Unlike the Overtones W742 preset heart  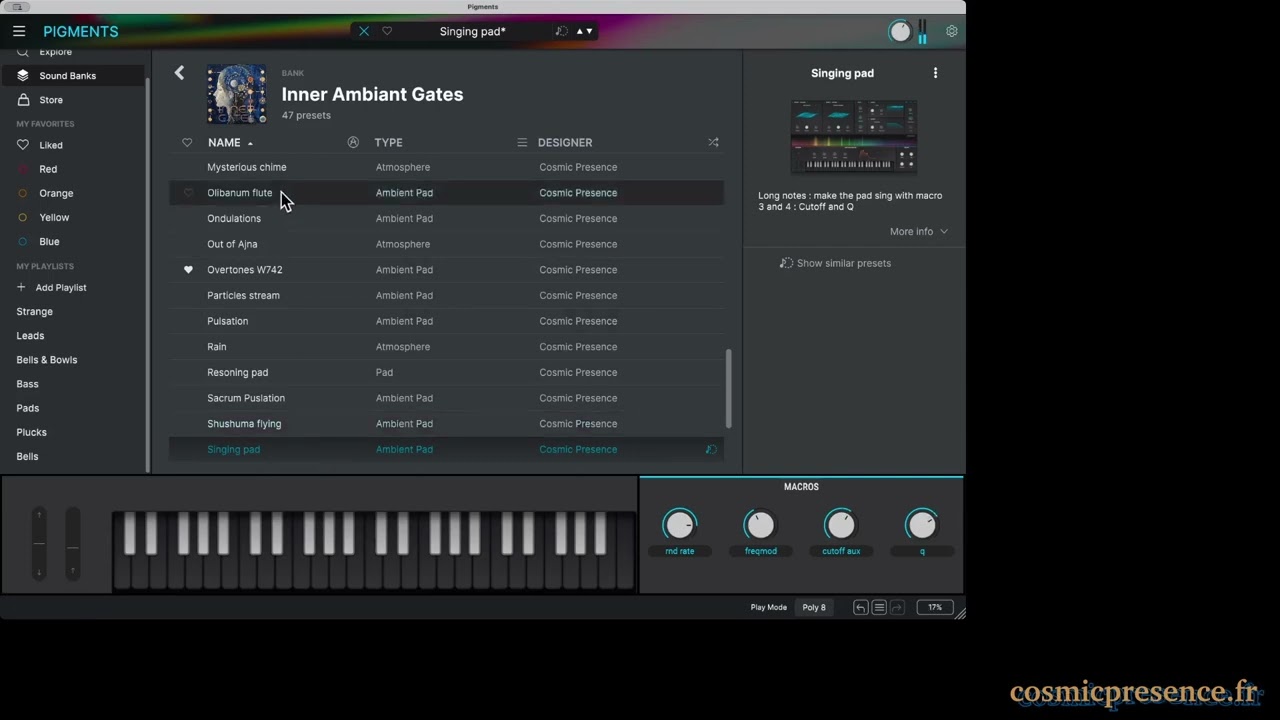[x=188, y=270]
